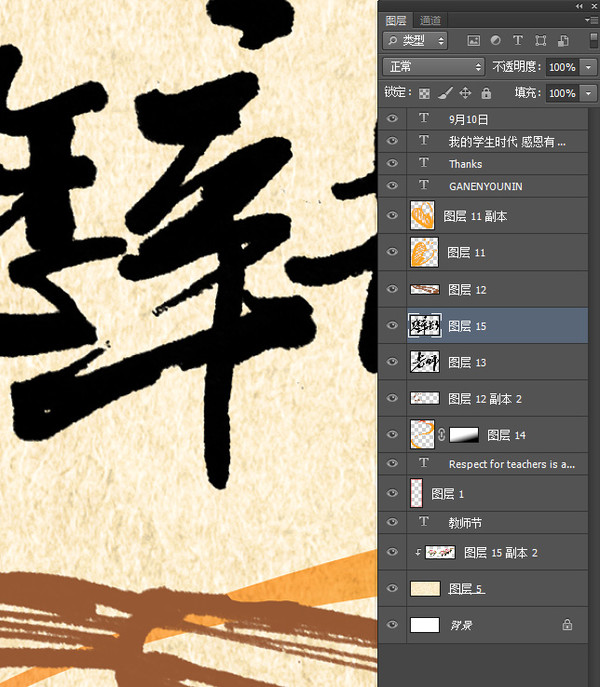This screenshot has height=687, width=600.
Task: Click the white 背景 layer thumbnail
Action: (x=425, y=625)
